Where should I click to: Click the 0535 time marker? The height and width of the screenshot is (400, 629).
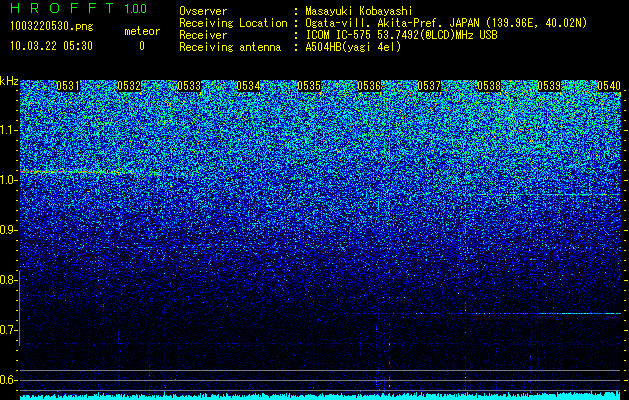tap(309, 86)
